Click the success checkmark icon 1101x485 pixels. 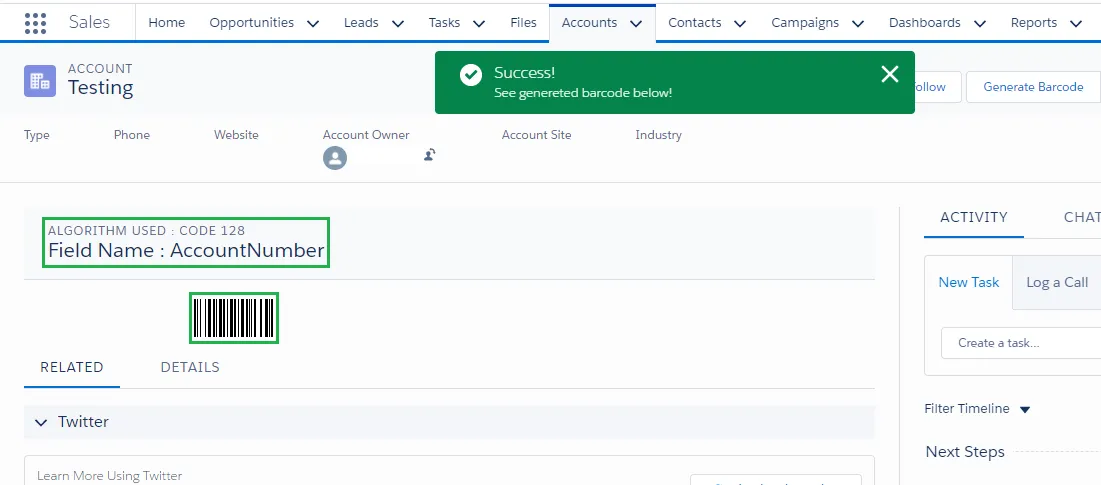(x=470, y=74)
